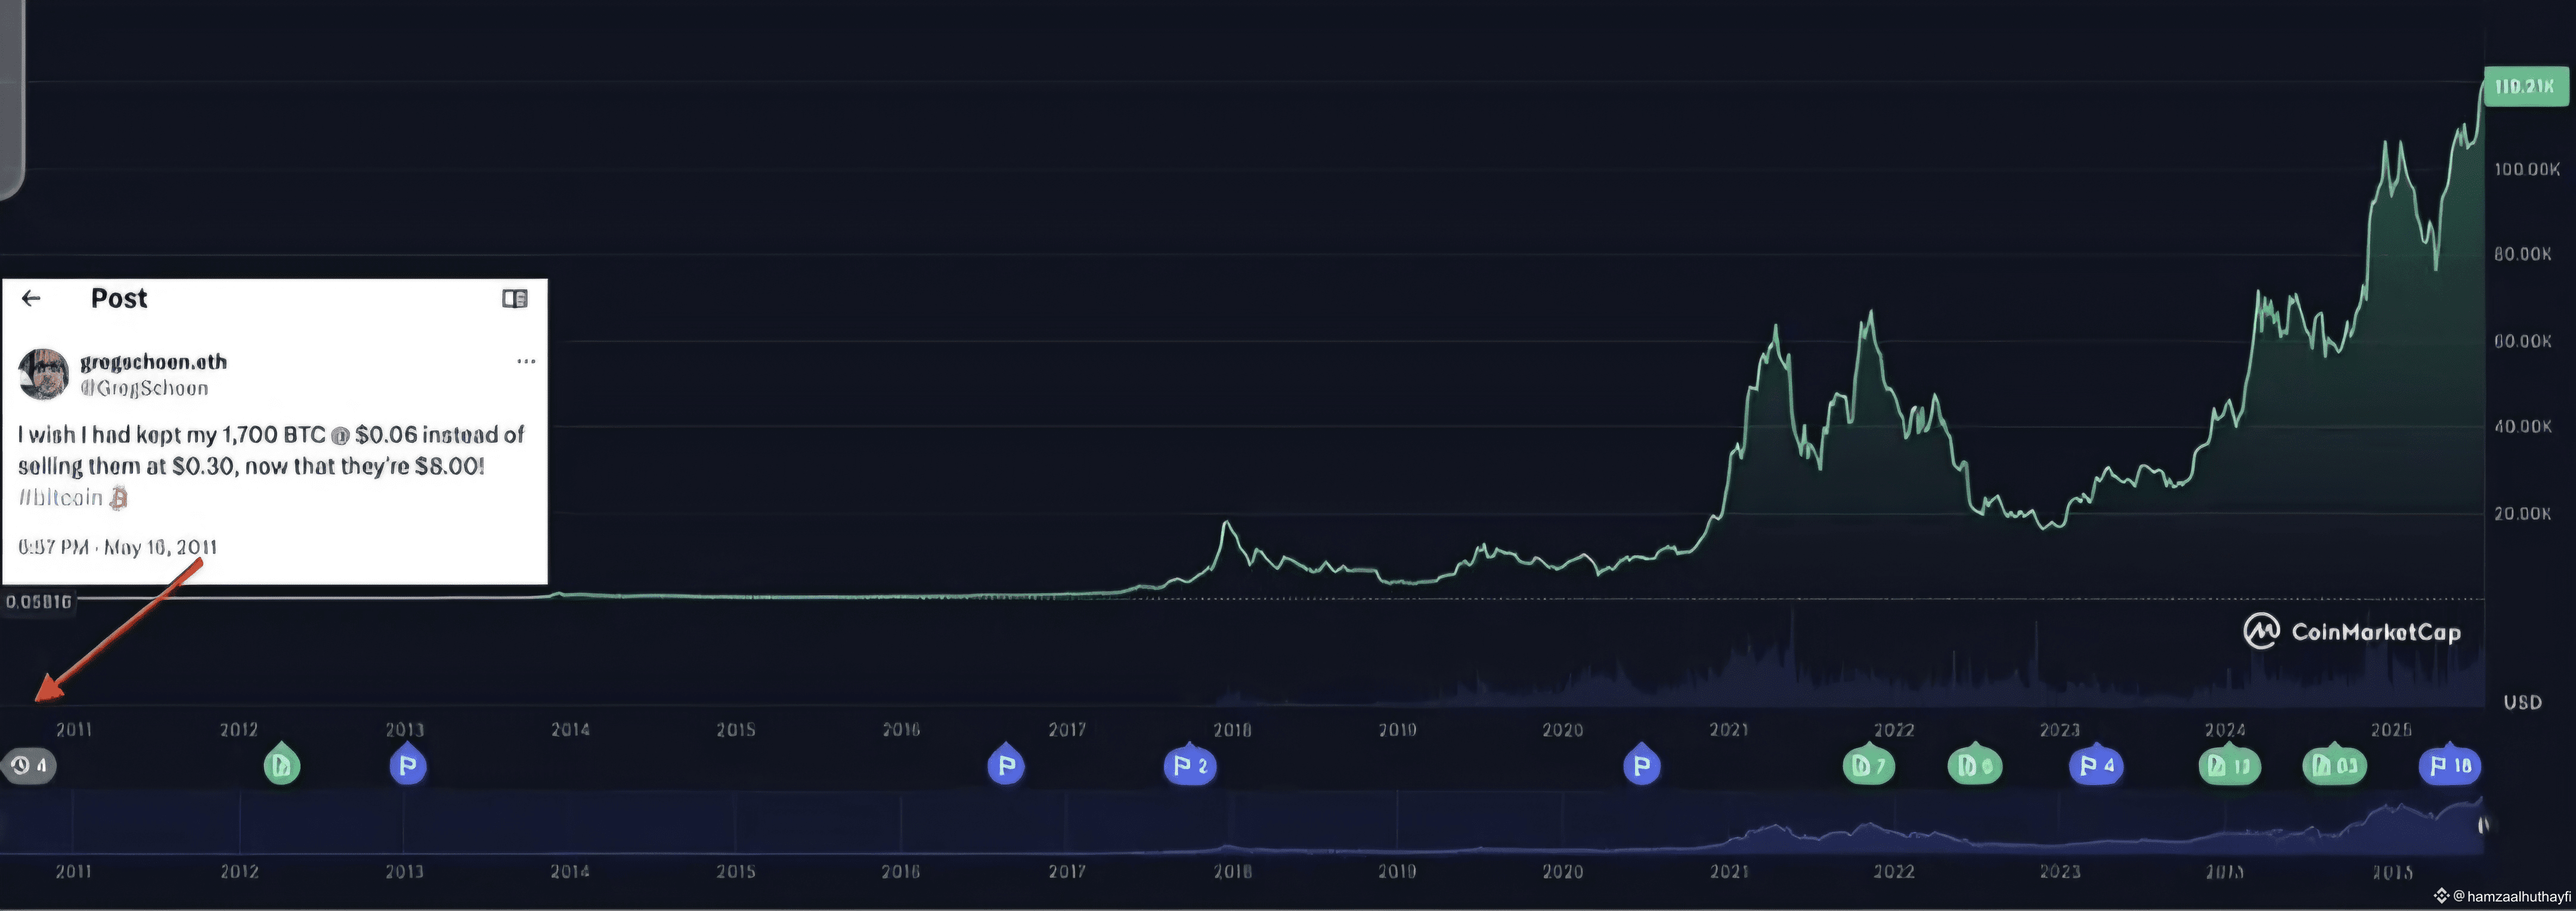Open the three-dot menu on the tweet
The height and width of the screenshot is (911, 2576).
[x=526, y=361]
